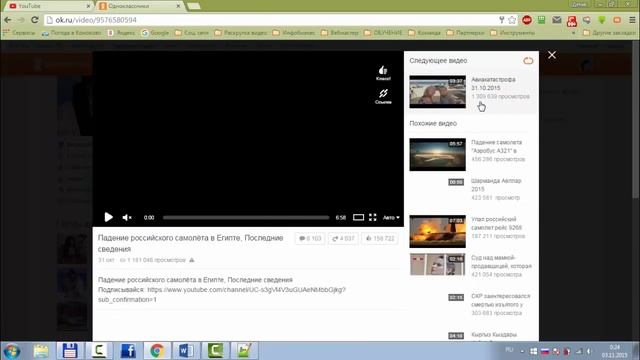The image size is (640, 360).
Task: Bookmark this page with the star icon
Action: [x=512, y=20]
